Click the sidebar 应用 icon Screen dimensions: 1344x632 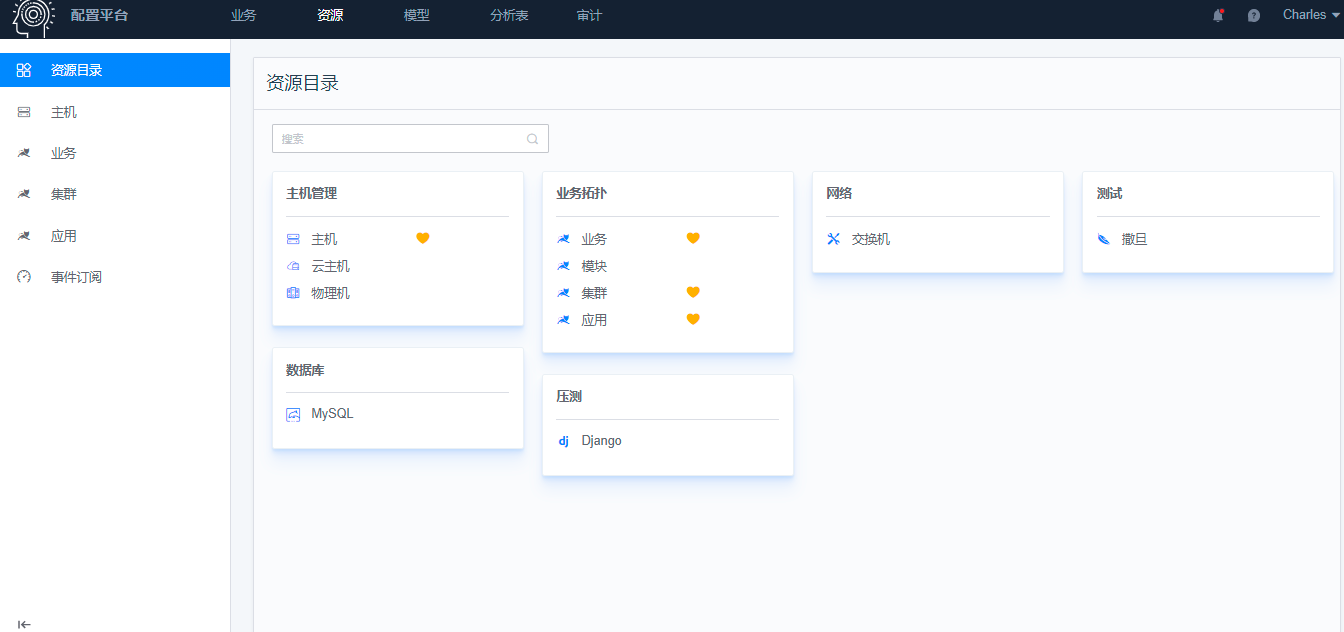[x=24, y=236]
